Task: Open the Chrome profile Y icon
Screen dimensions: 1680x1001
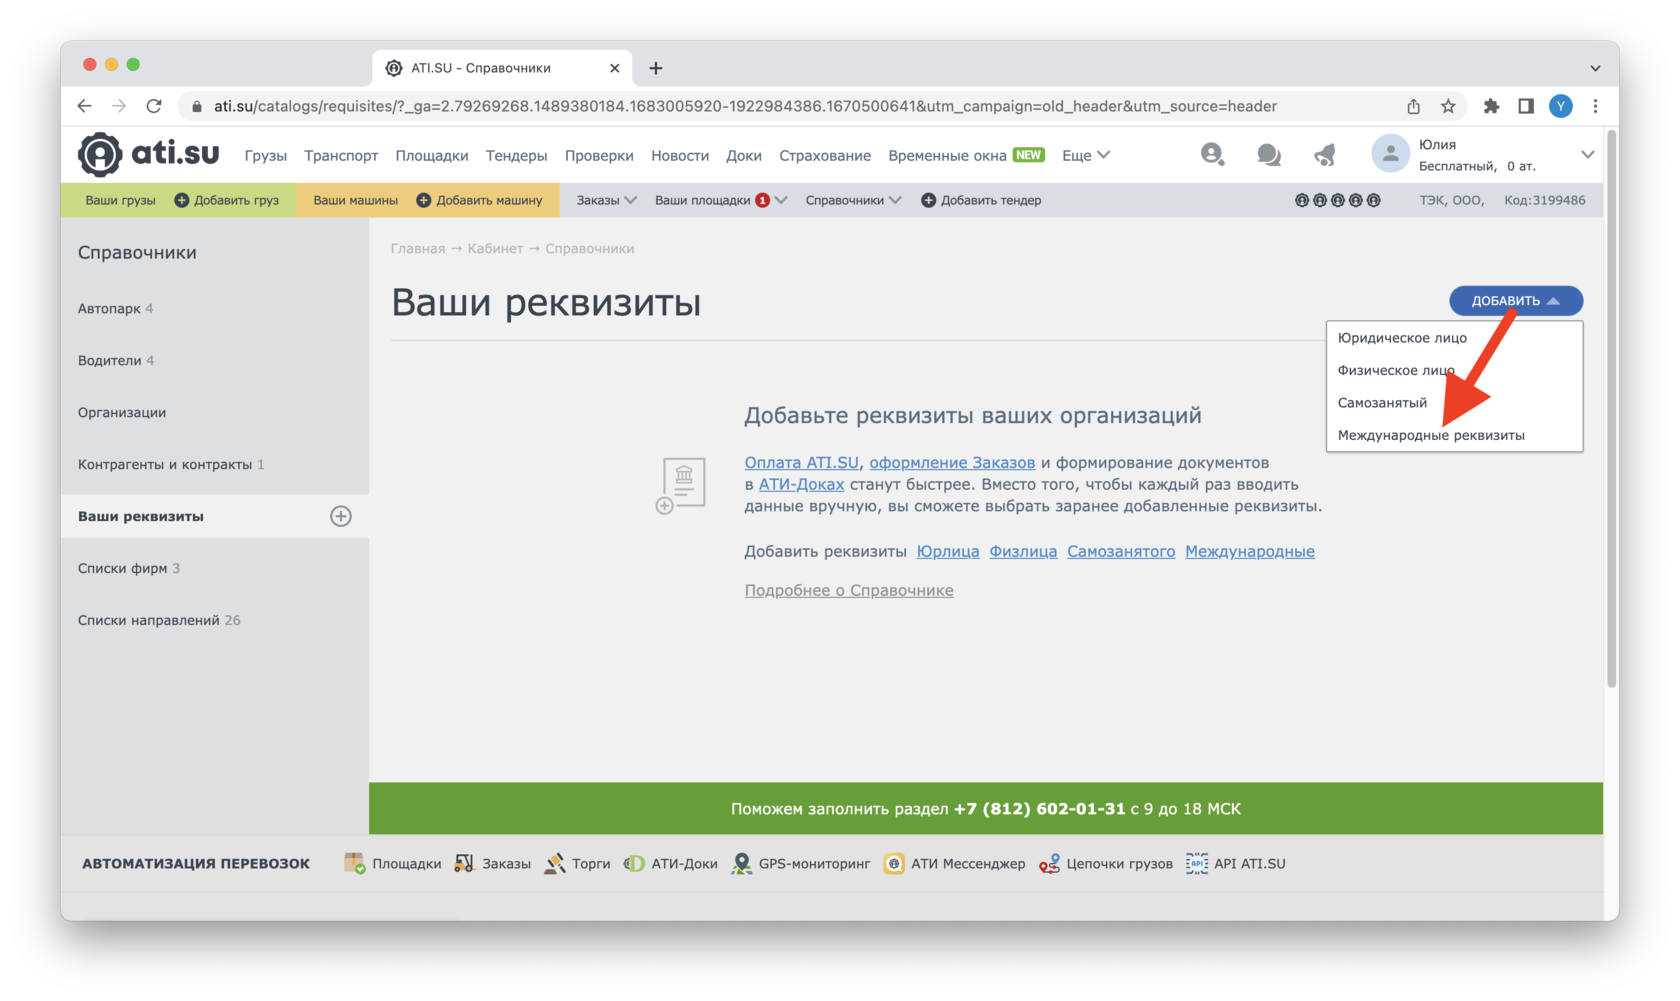Action: pyautogui.click(x=1561, y=106)
